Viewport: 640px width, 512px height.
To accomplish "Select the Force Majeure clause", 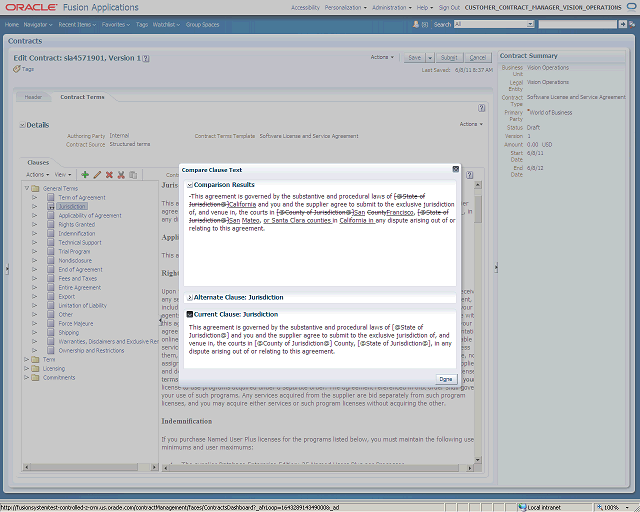I will coord(76,323).
